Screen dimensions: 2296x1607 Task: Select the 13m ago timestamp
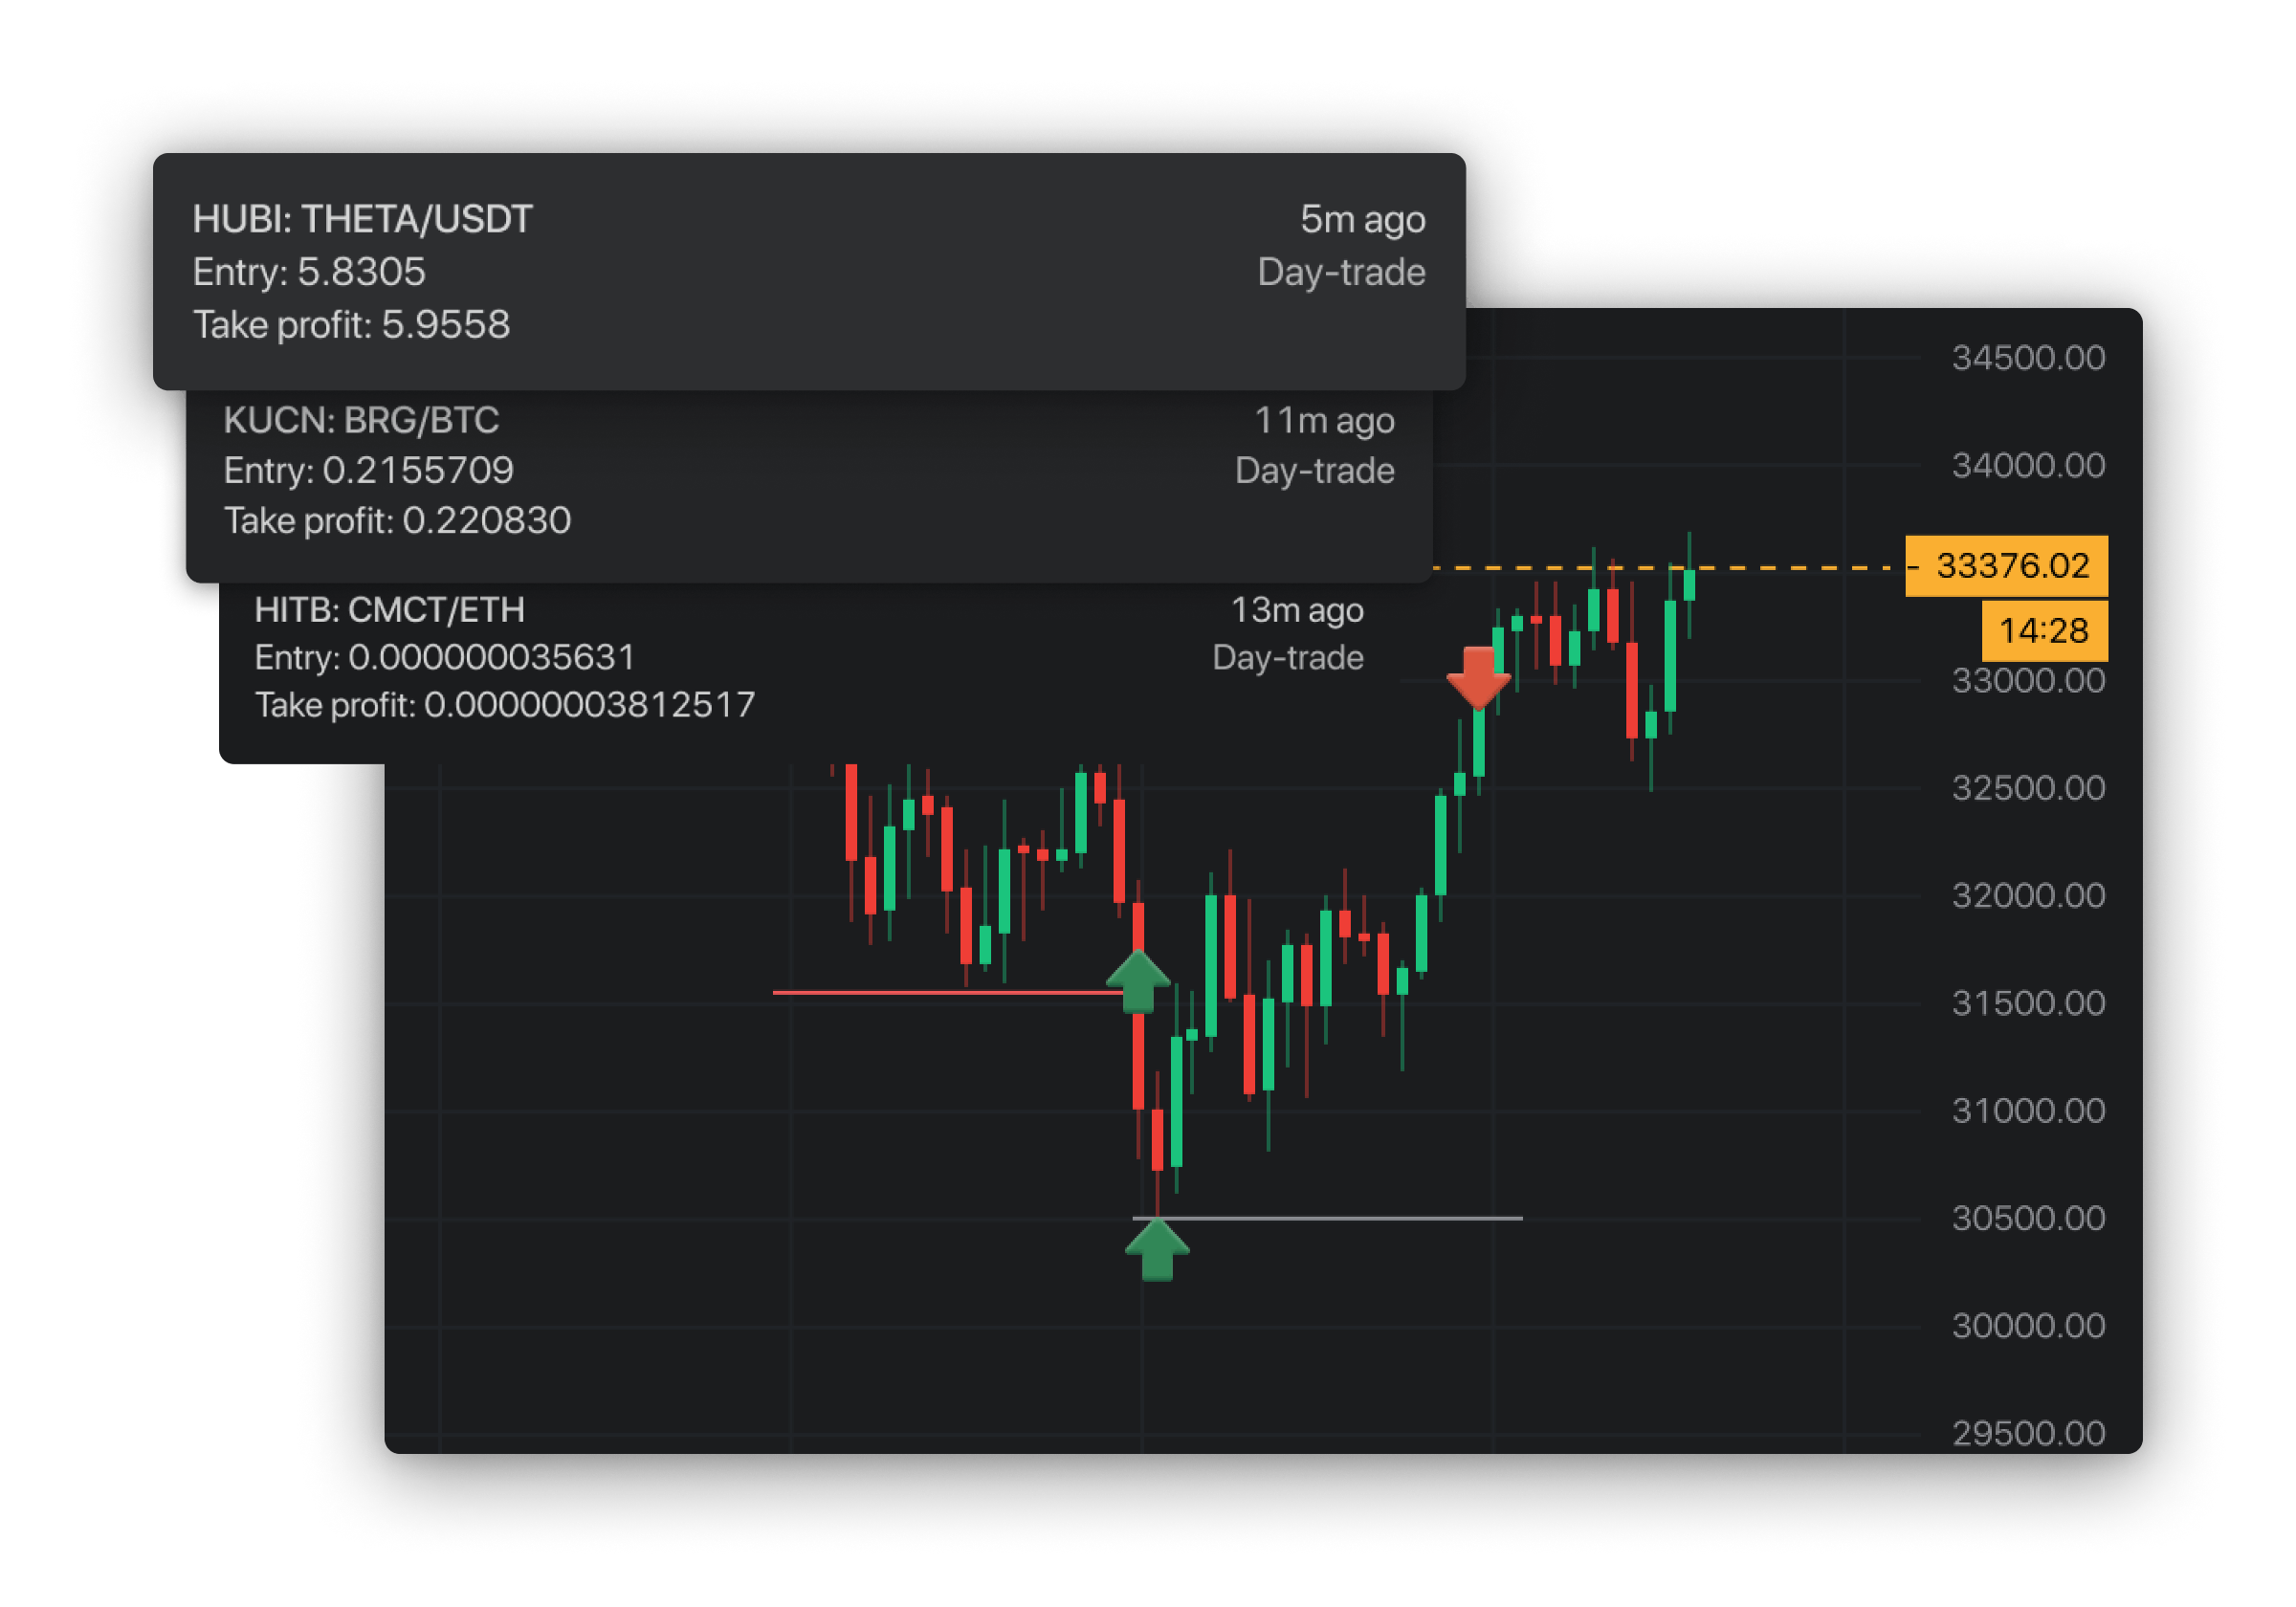click(x=1297, y=610)
